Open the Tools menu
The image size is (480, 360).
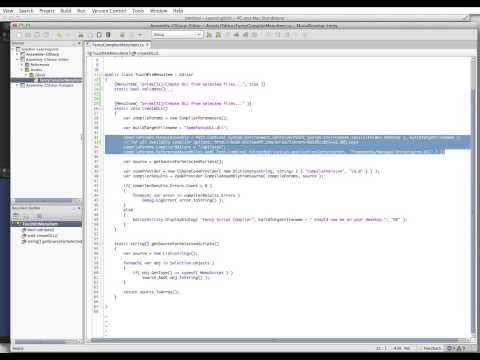click(138, 11)
